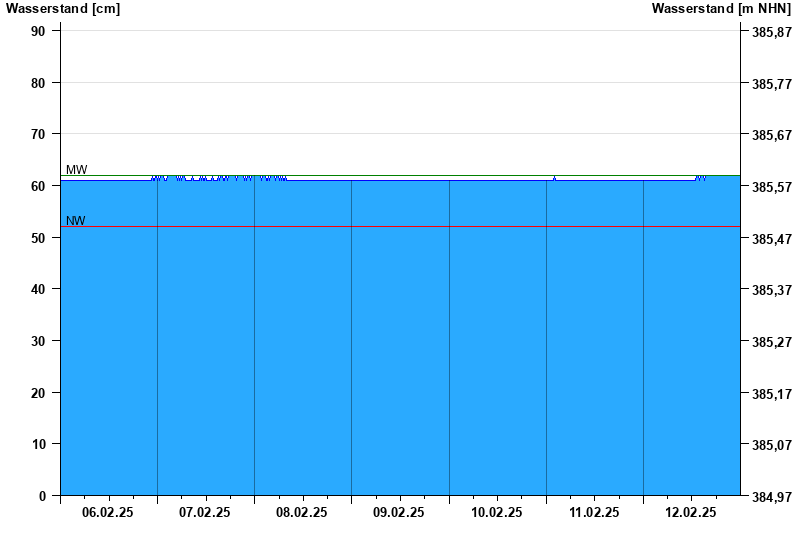Click the 06.02.25 date label
This screenshot has height=550, width=800.
pyautogui.click(x=108, y=513)
